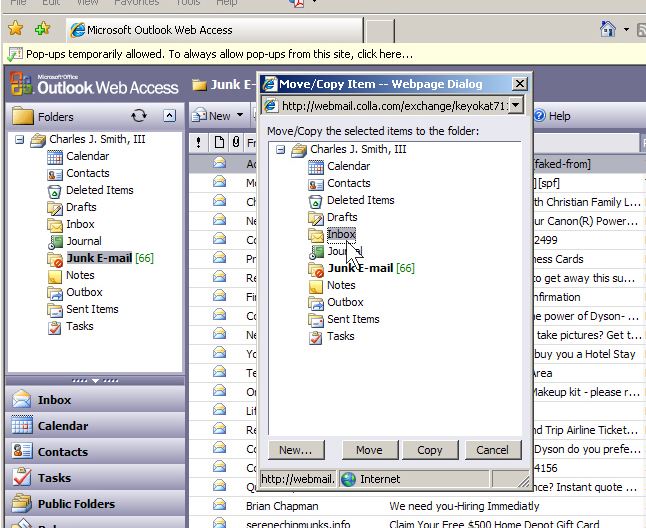Click the New message toolbar button
The height and width of the screenshot is (528, 646).
pos(211,116)
